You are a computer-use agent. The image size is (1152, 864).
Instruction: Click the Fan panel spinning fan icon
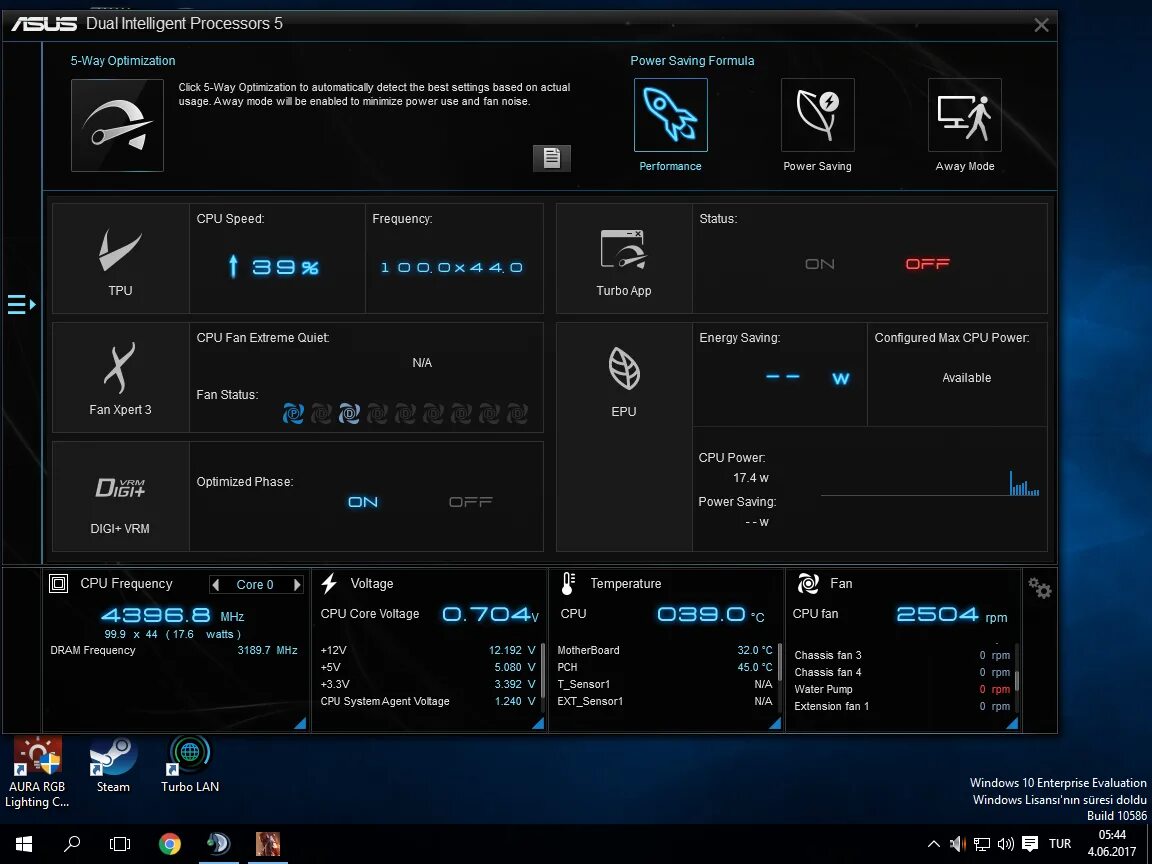(x=808, y=583)
